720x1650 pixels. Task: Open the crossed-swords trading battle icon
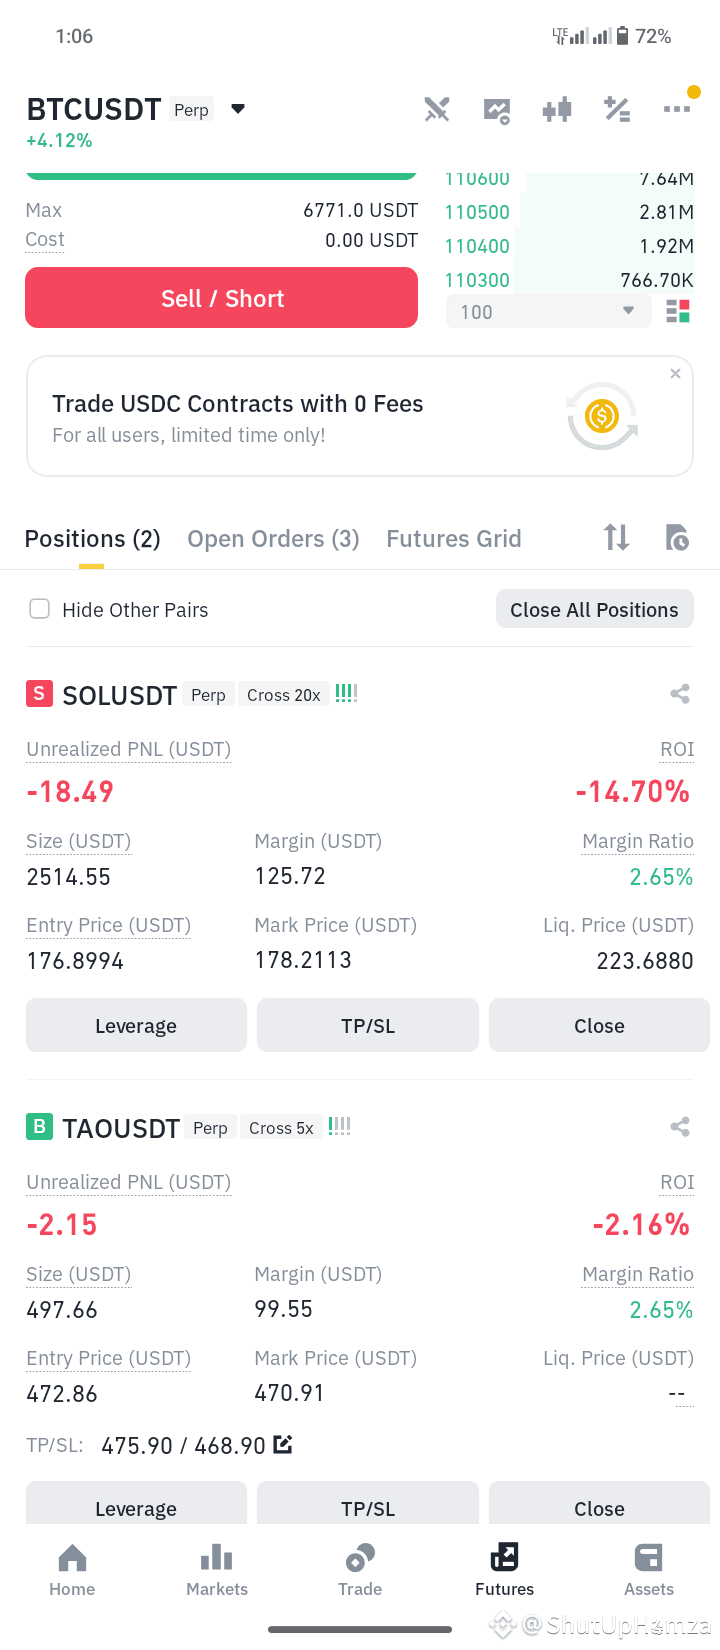point(437,109)
